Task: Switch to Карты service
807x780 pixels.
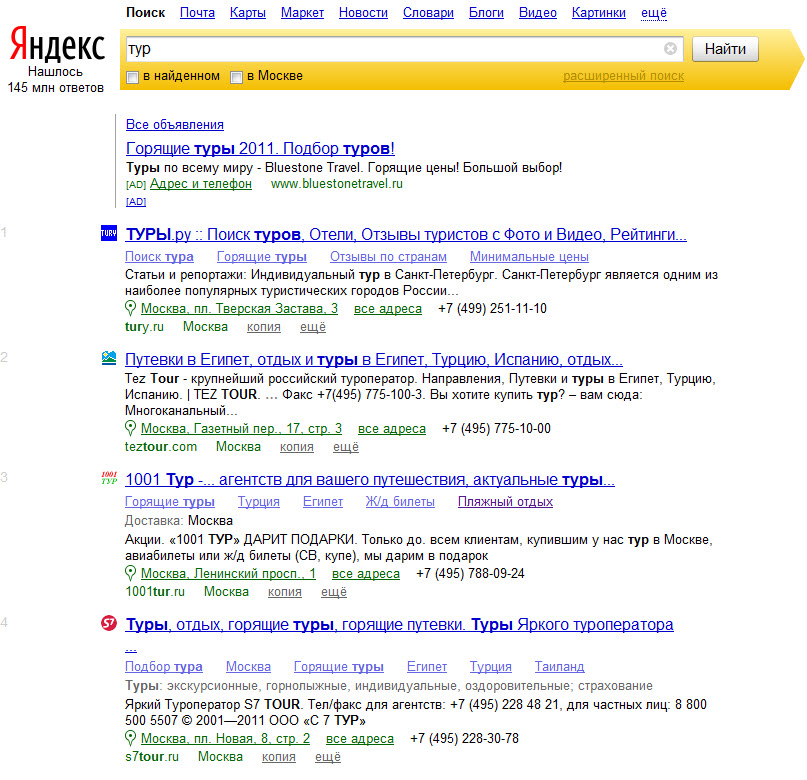Action: 248,13
